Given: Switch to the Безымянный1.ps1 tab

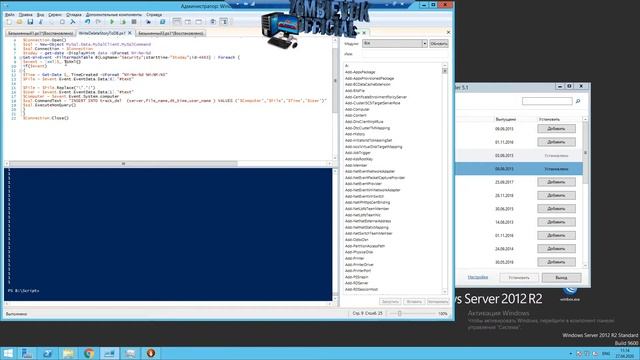Looking at the screenshot, I should 40,33.
